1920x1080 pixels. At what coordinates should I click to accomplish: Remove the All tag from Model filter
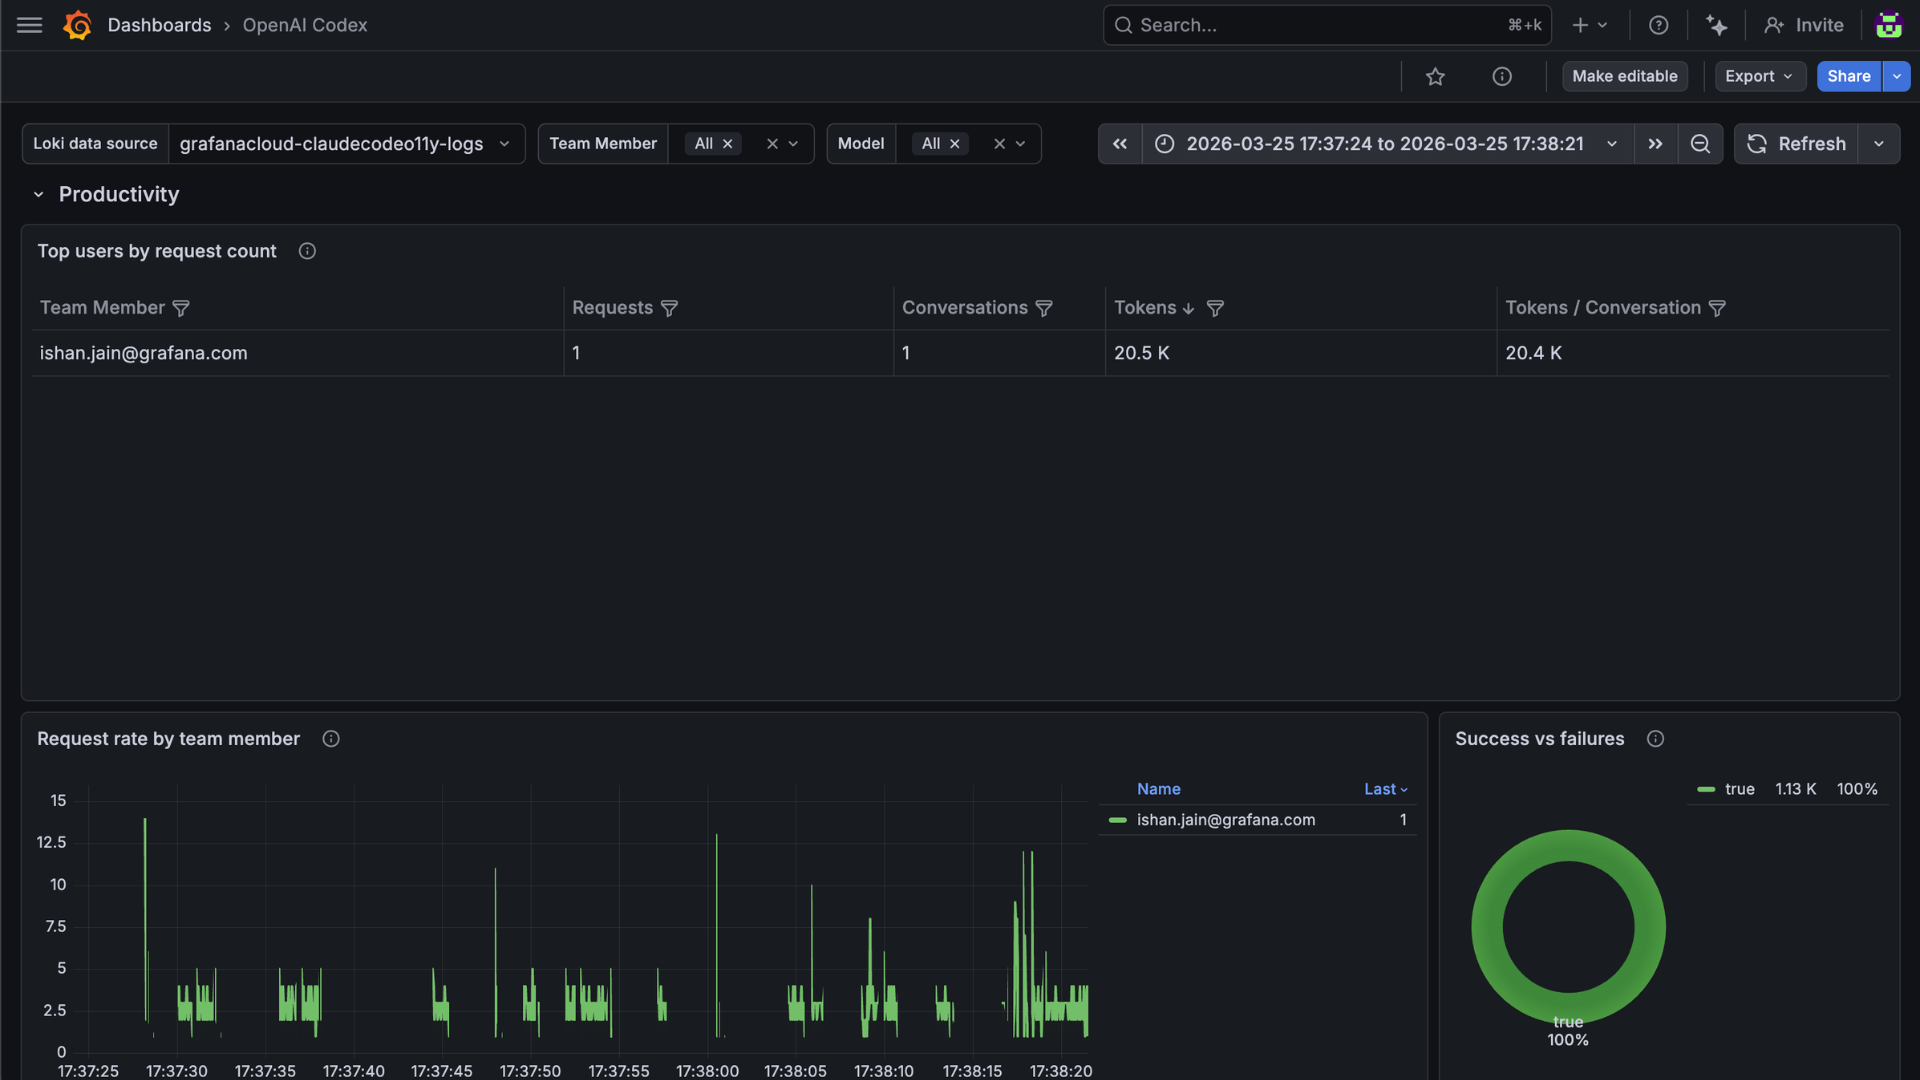955,144
